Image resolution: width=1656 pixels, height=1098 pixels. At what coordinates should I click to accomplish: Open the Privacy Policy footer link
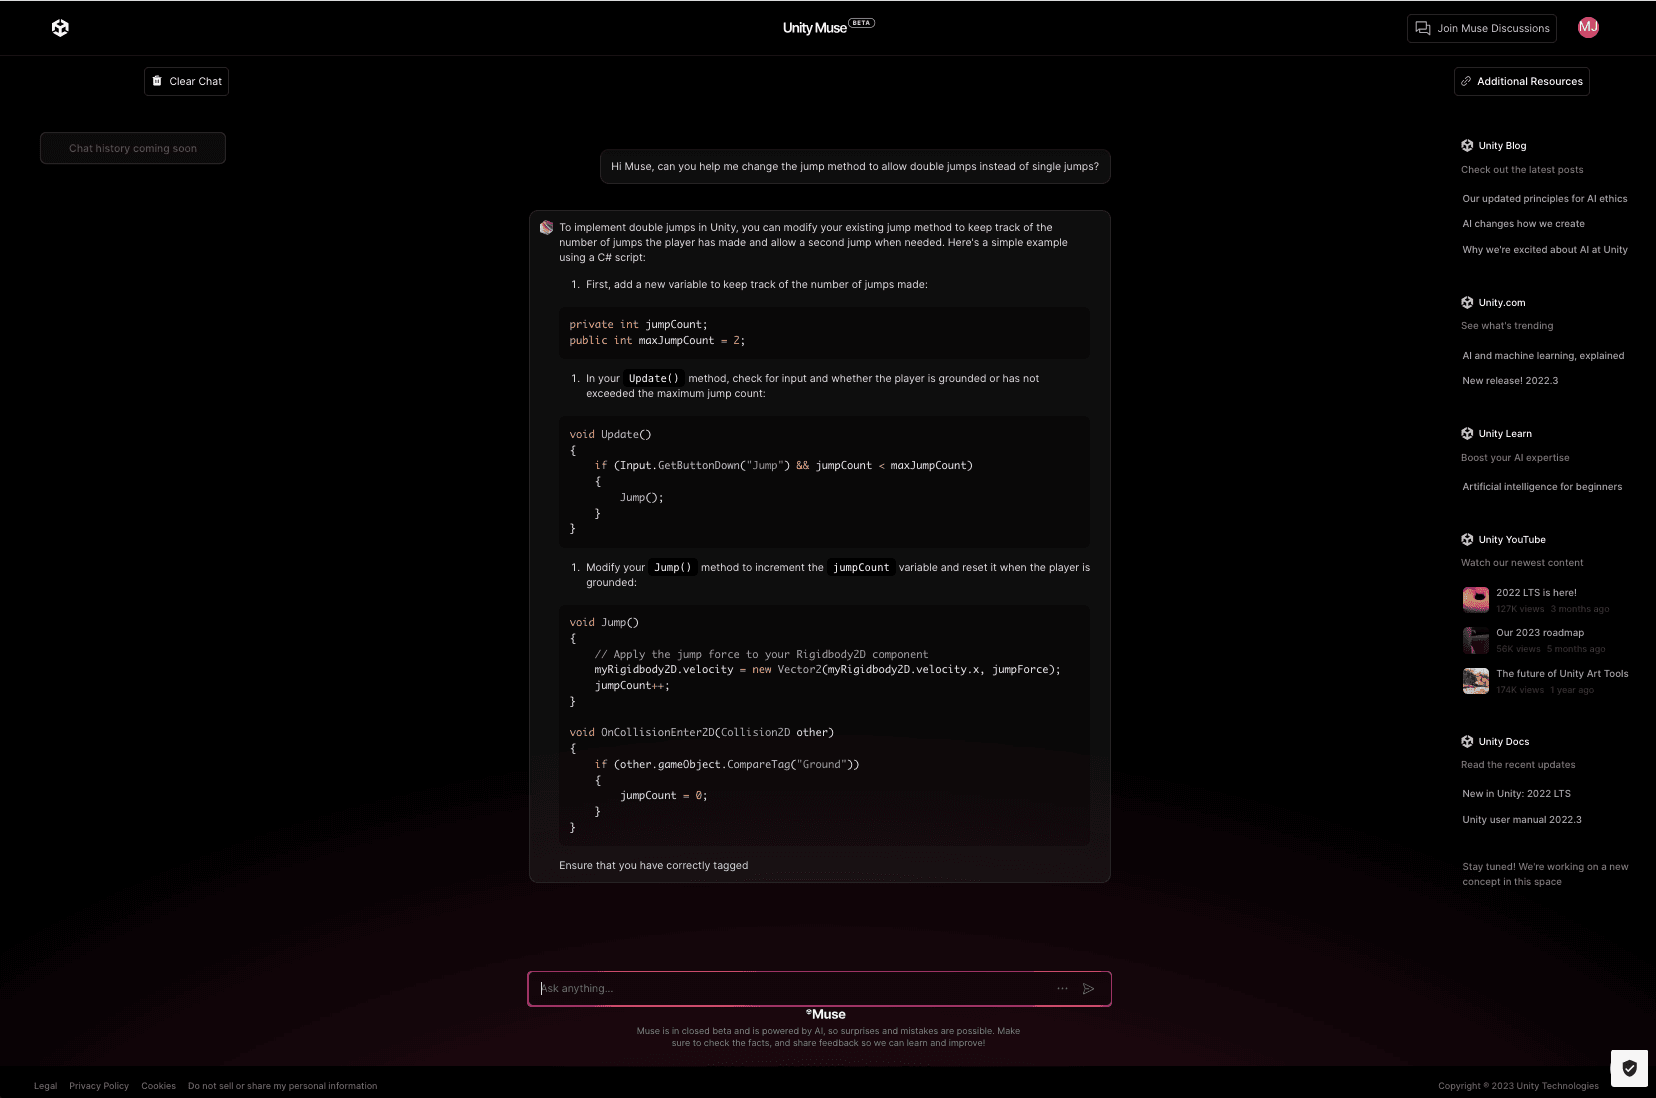[x=99, y=1086]
